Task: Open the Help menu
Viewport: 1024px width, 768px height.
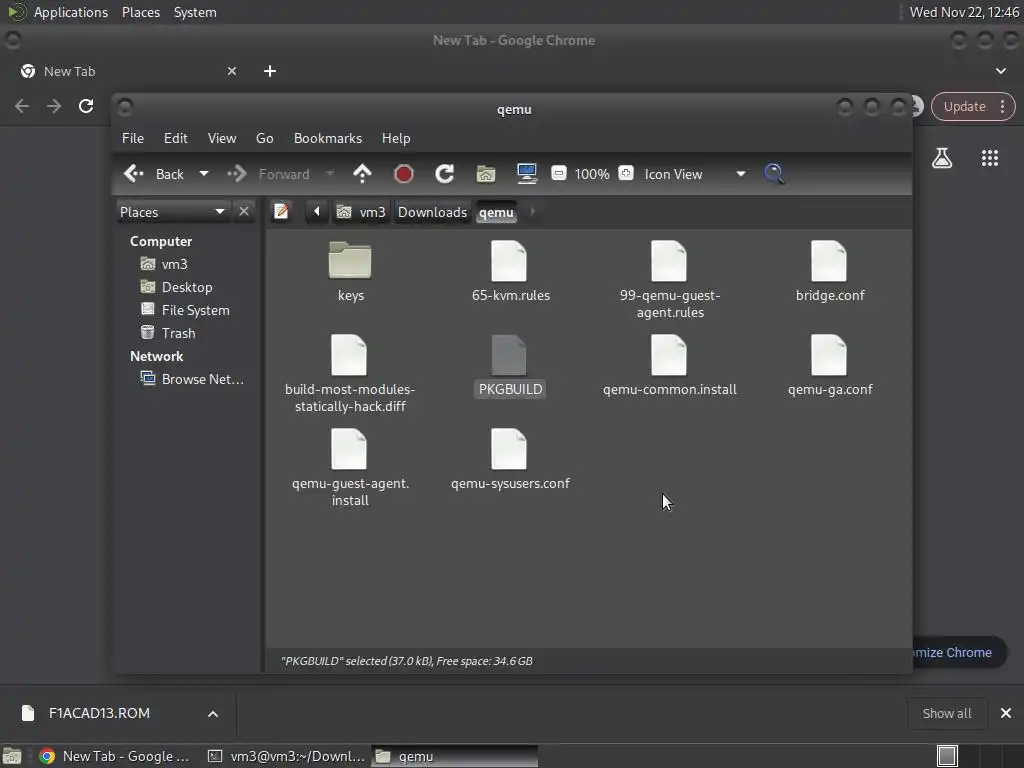Action: [x=396, y=138]
